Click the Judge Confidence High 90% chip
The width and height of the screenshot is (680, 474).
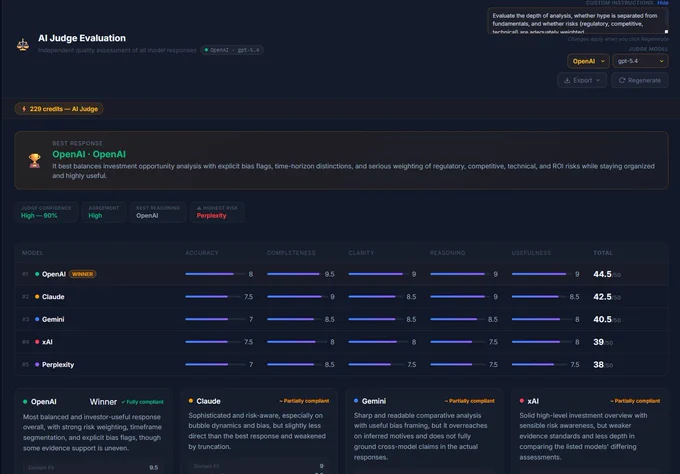point(46,212)
